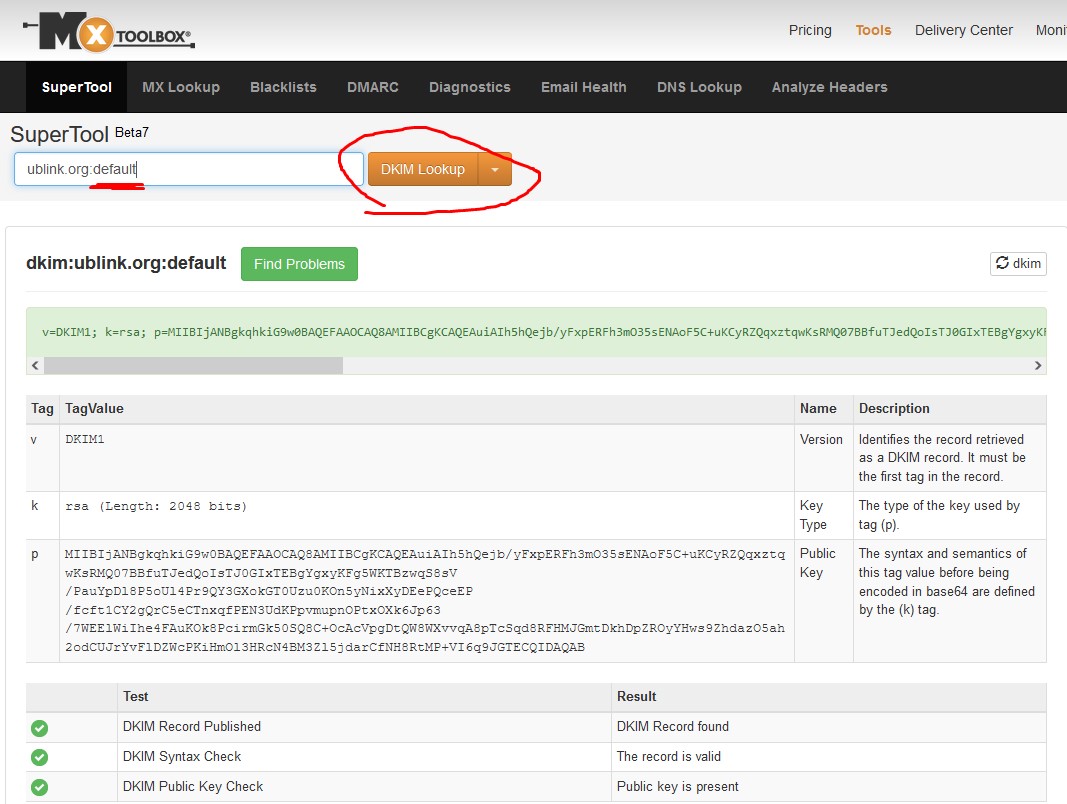Click green check icon for DKIM Record Published
This screenshot has height=804, width=1067.
coord(39,728)
